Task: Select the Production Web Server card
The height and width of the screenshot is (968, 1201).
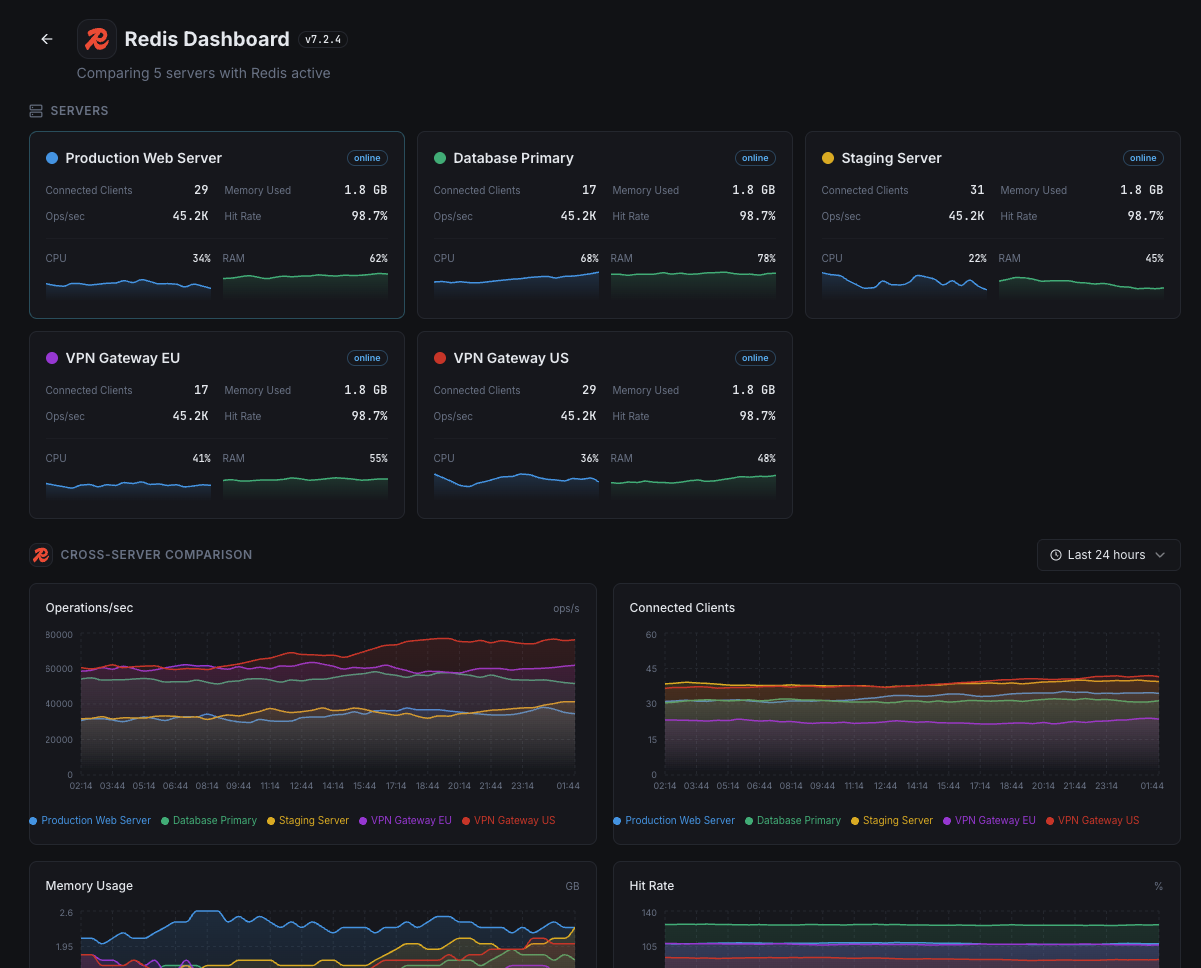Action: pos(216,224)
